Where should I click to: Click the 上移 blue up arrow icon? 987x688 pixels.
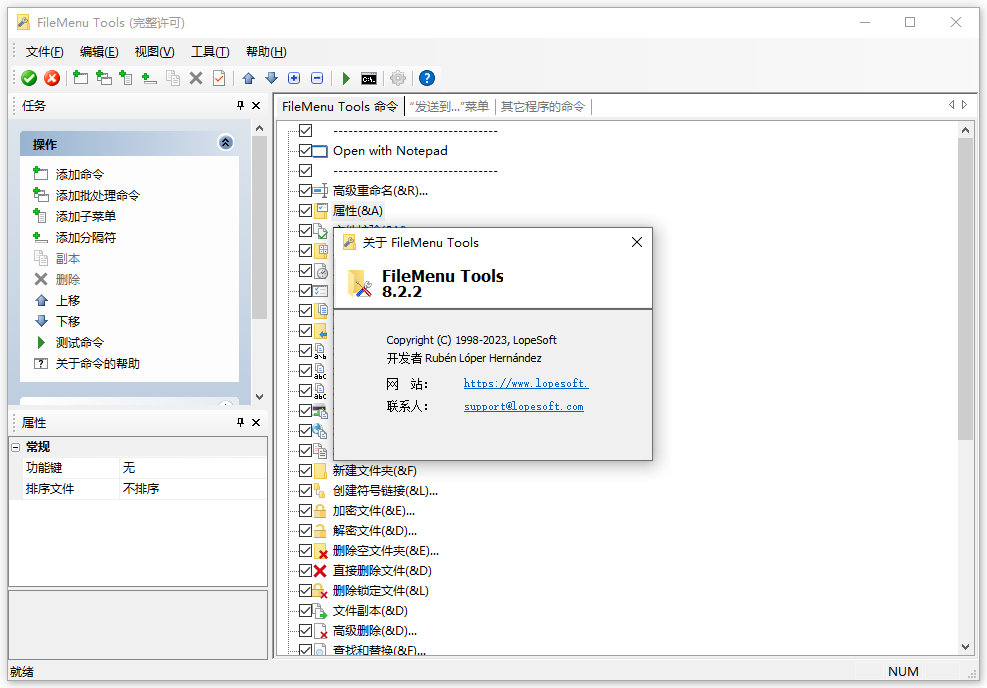tap(42, 300)
